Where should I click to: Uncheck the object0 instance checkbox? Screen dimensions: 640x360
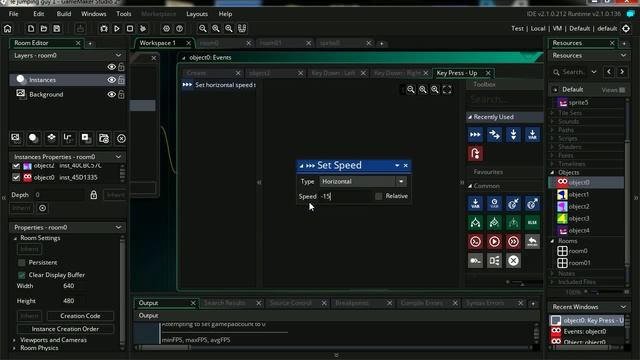pos(16,178)
